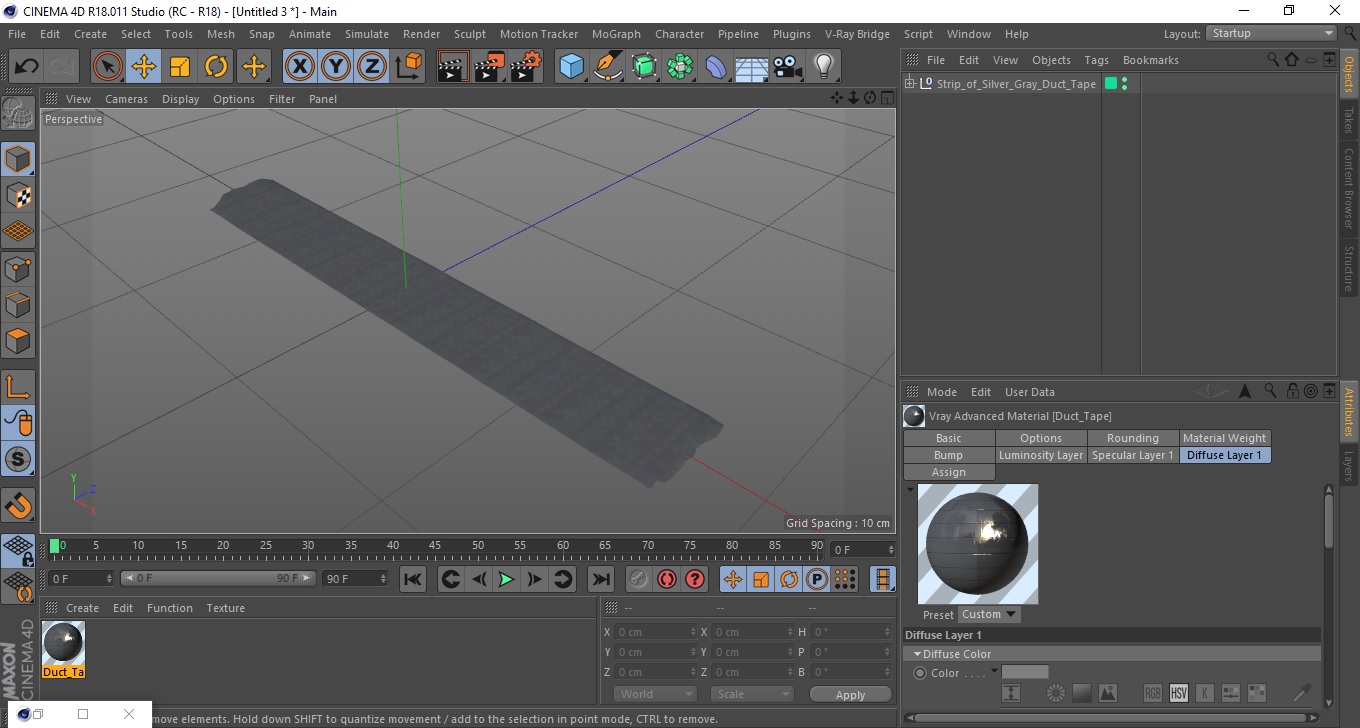Switch to Polygons mode

[x=18, y=340]
